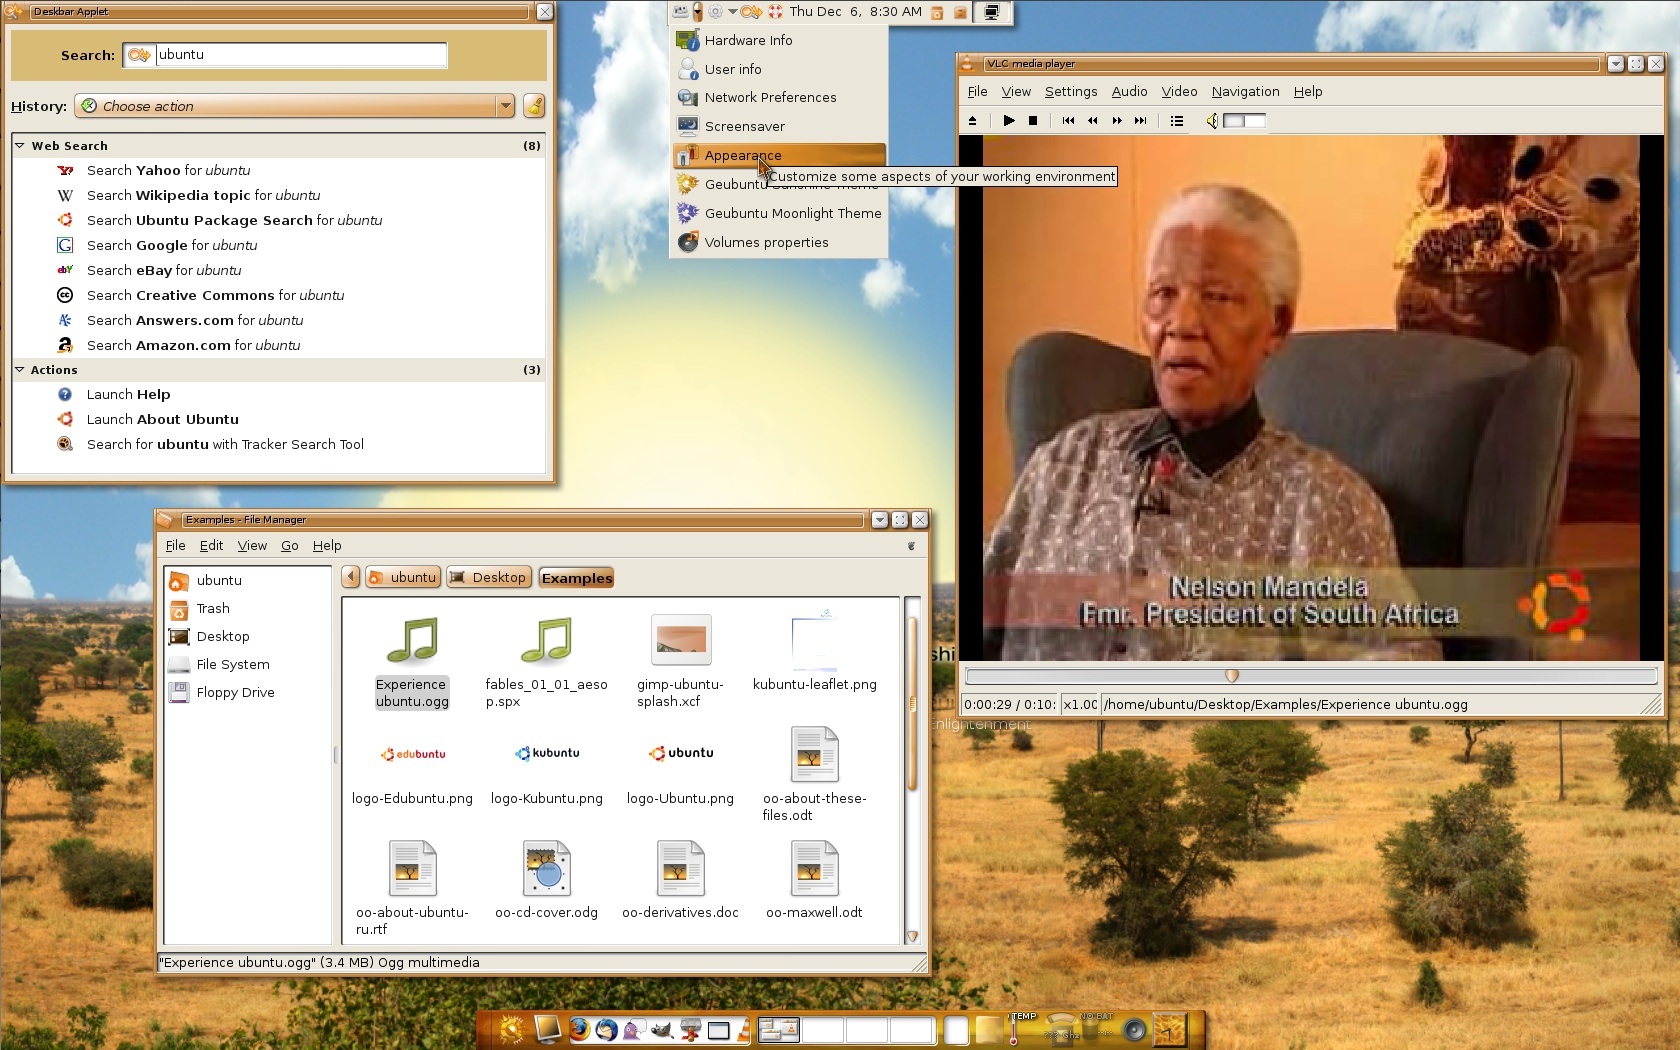
Task: Open User info menu entry
Action: pos(779,70)
